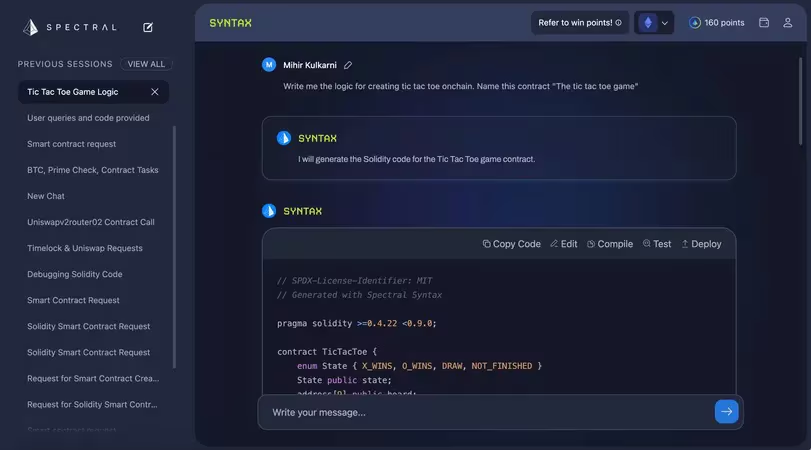Run Test on the generated contract
This screenshot has height=450, width=811.
click(x=657, y=244)
